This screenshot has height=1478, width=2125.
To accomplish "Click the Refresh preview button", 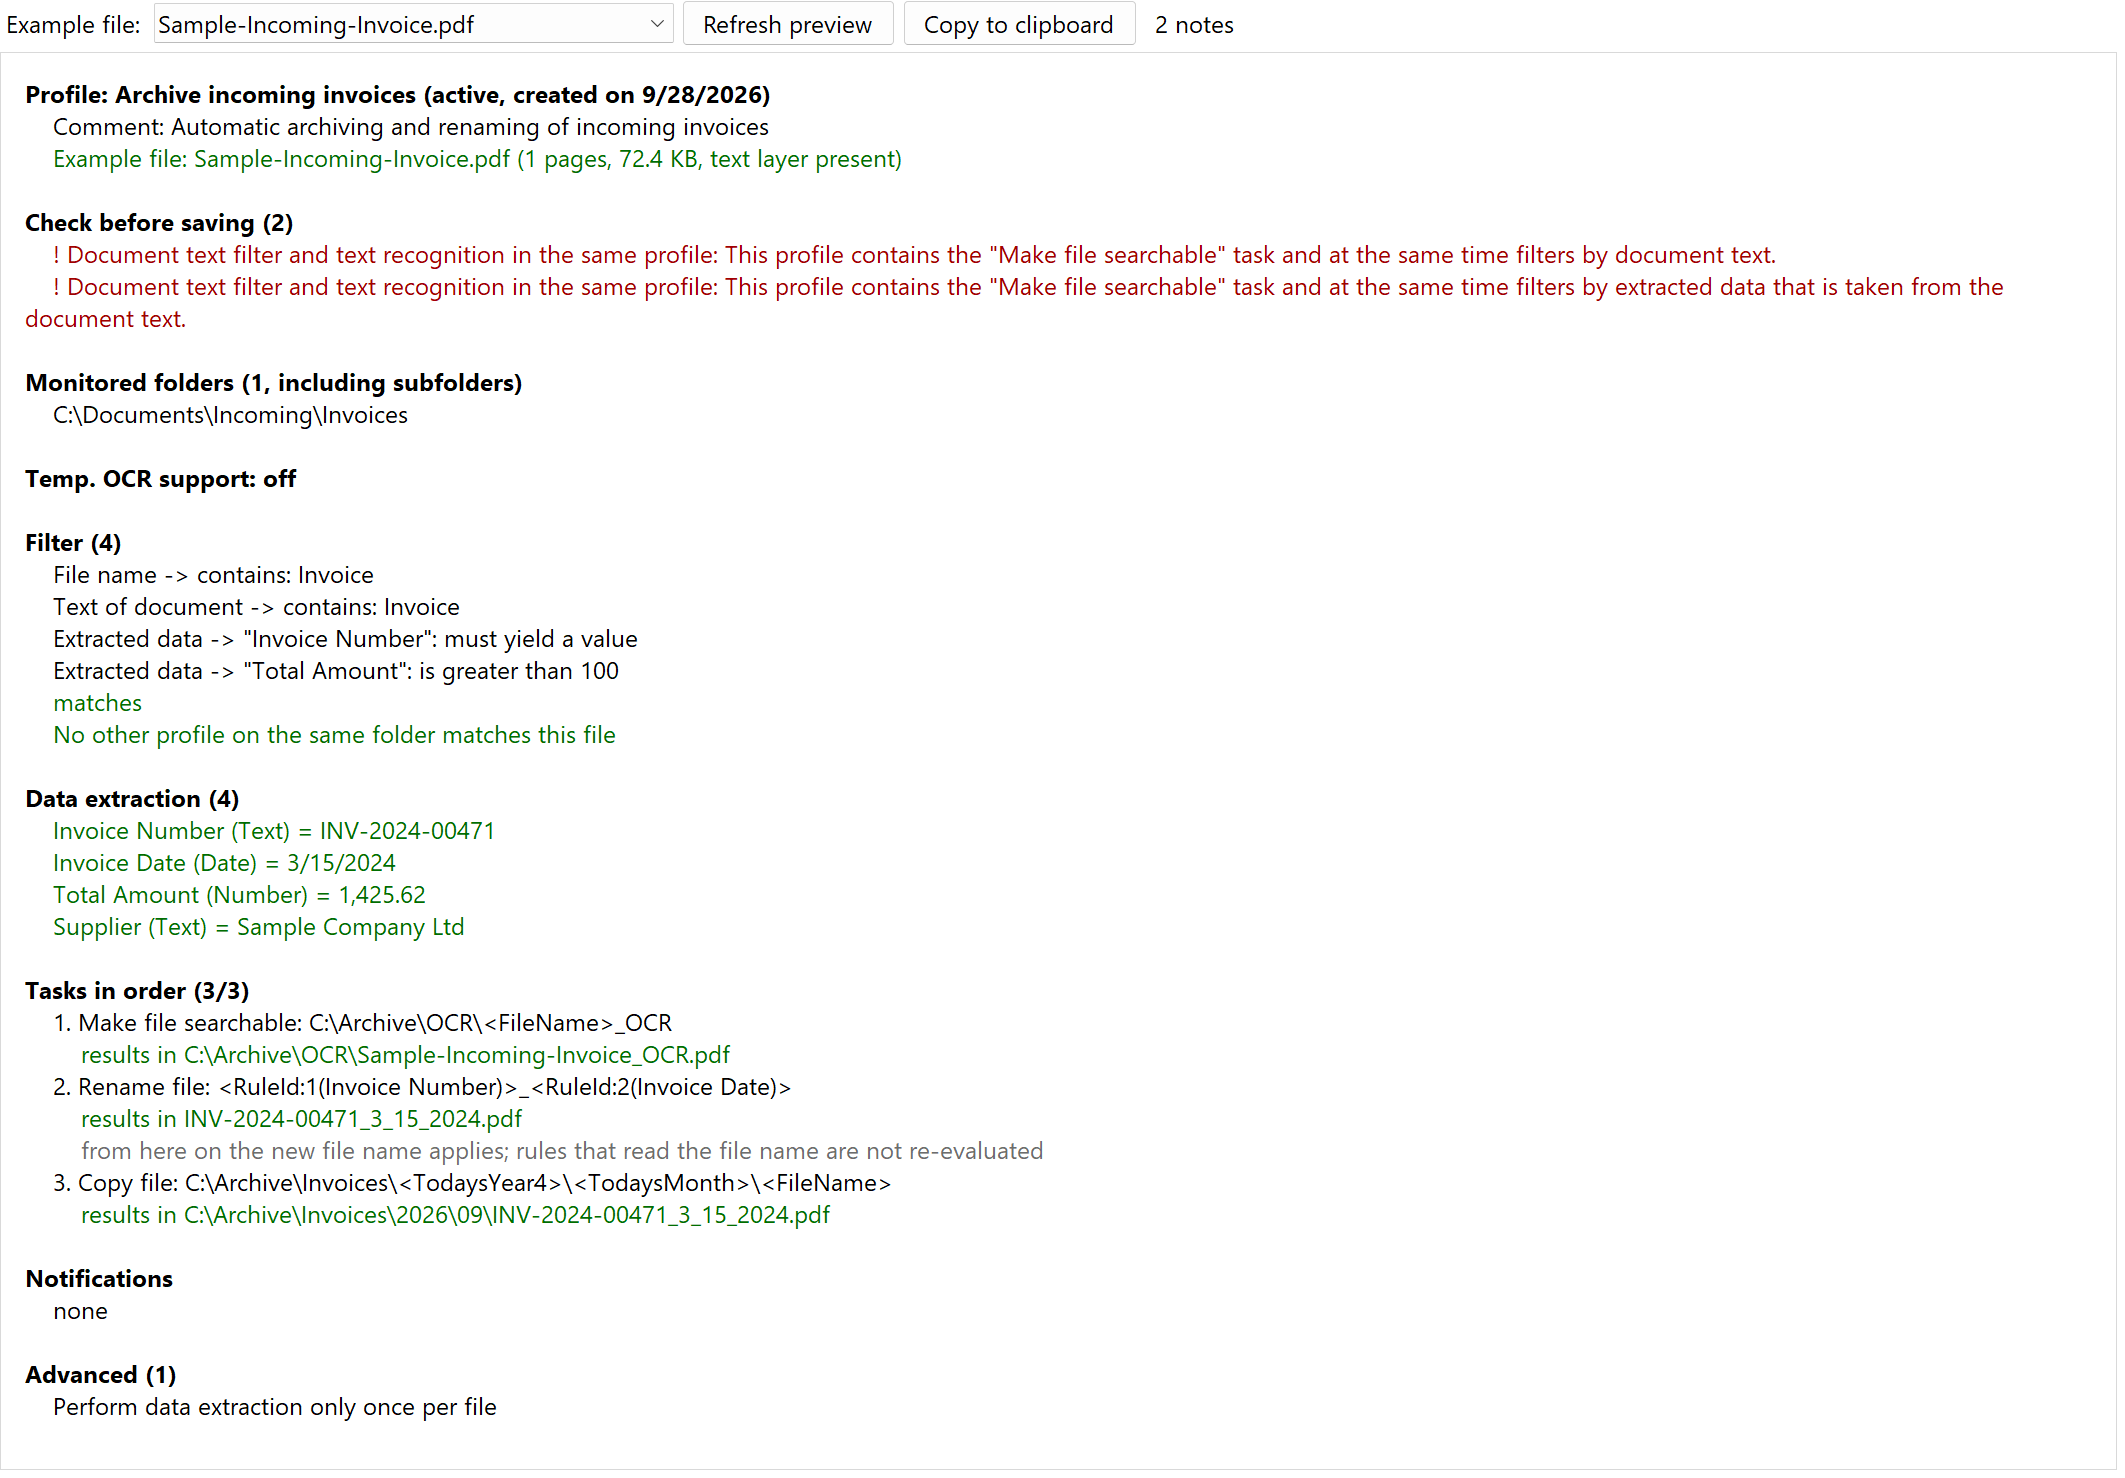I will pyautogui.click(x=787, y=24).
